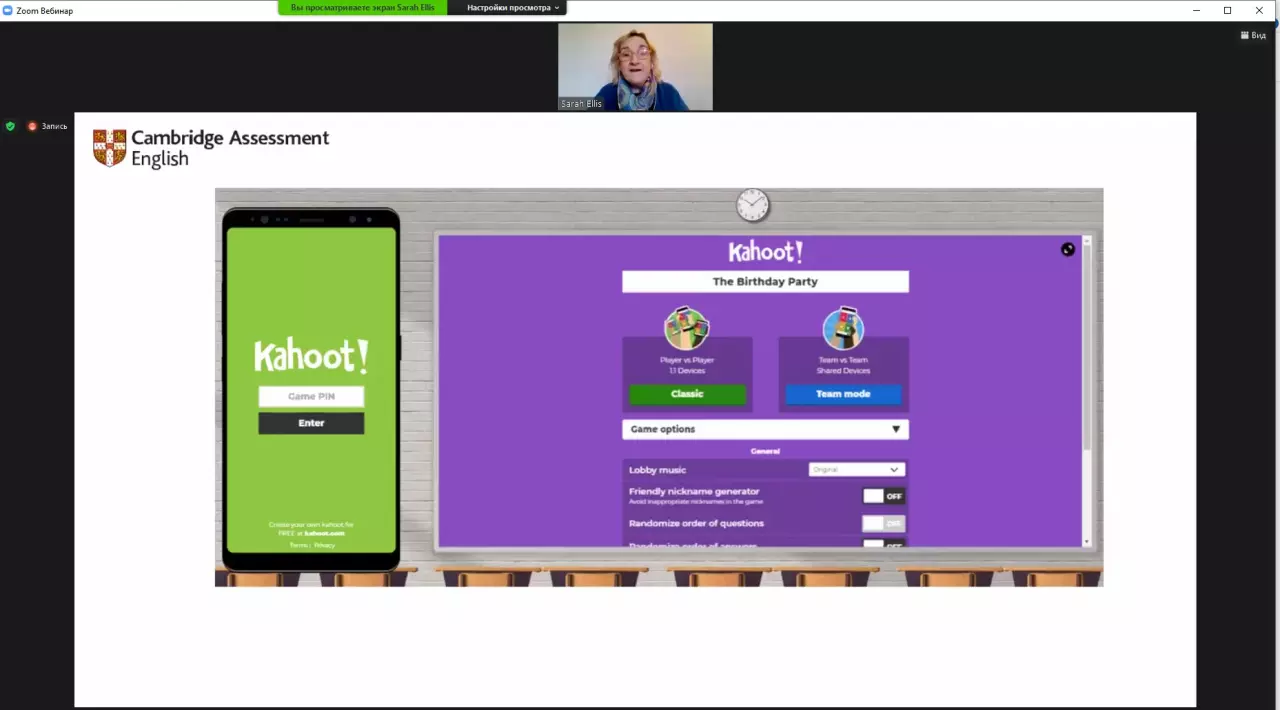
Task: Open the Lobby music dropdown
Action: [856, 469]
